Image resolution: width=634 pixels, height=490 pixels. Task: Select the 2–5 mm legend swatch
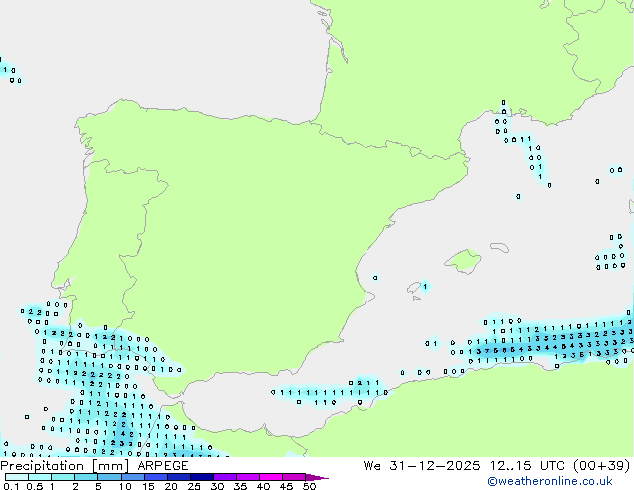(86, 477)
